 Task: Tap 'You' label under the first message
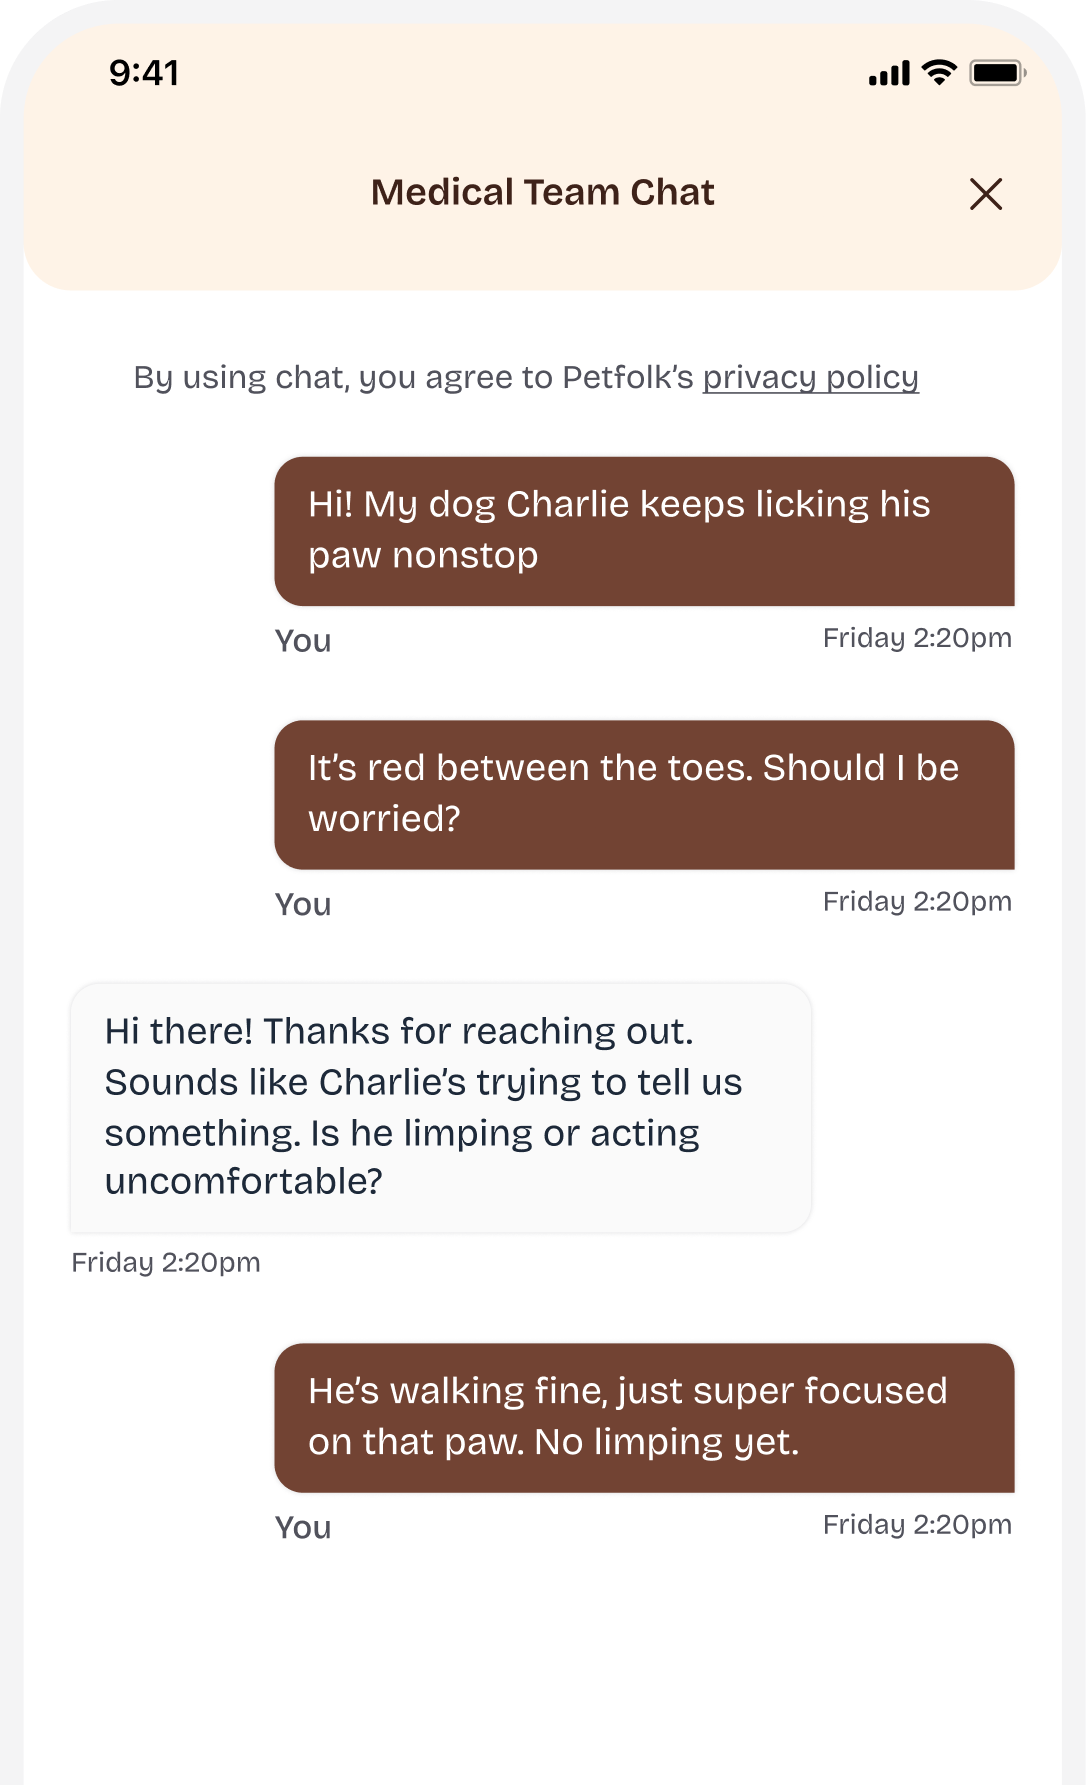click(303, 641)
